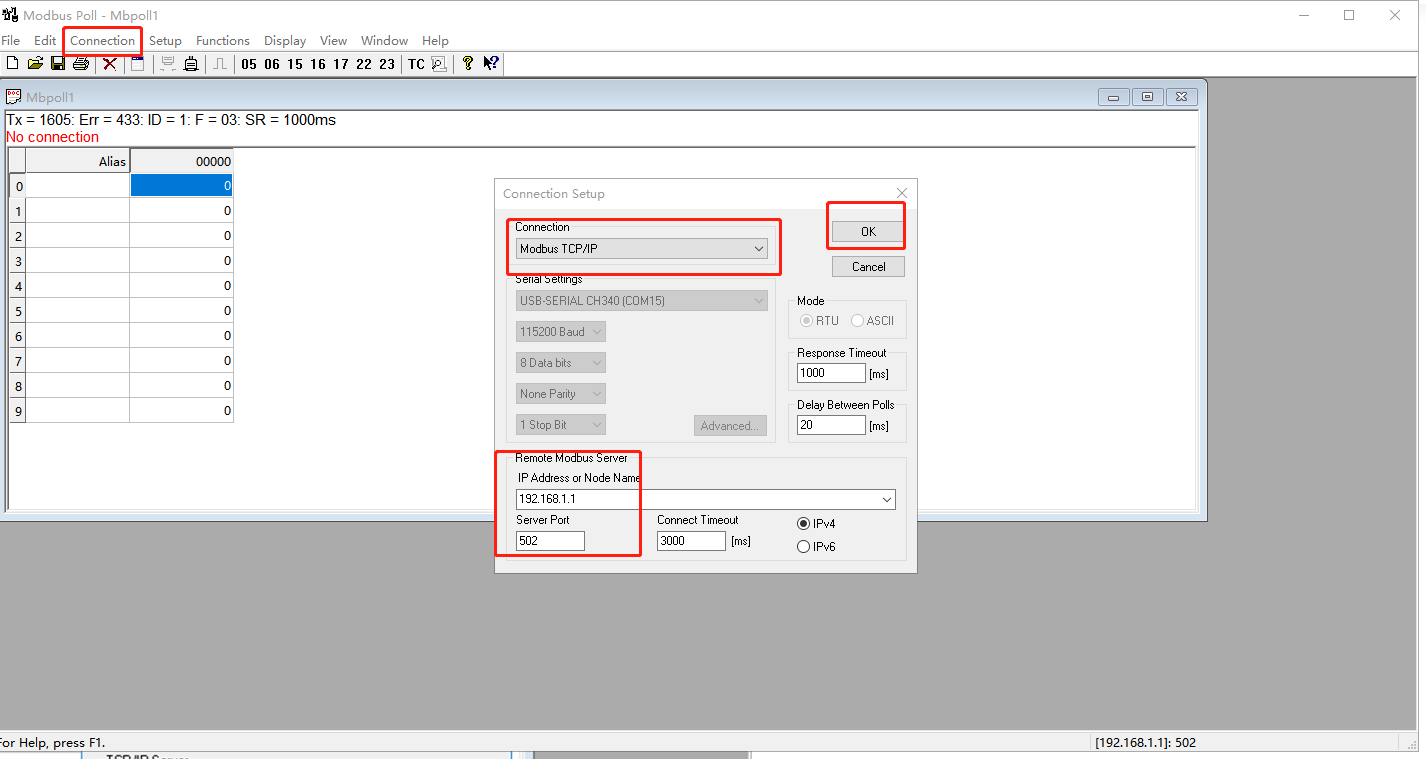Click the Save floppy disk icon
This screenshot has height=759, width=1426.
pyautogui.click(x=58, y=64)
